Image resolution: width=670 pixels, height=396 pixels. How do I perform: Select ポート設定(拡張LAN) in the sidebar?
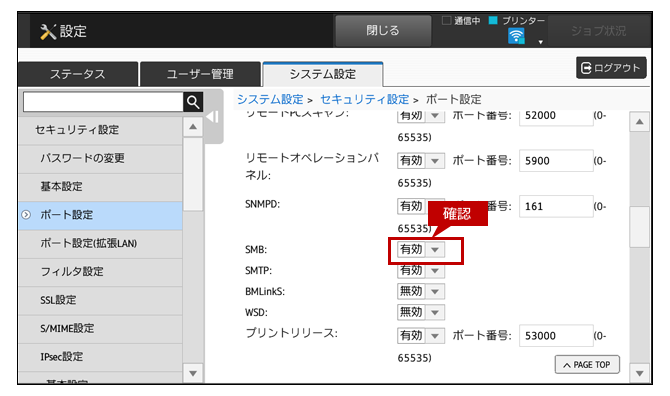pyautogui.click(x=101, y=243)
